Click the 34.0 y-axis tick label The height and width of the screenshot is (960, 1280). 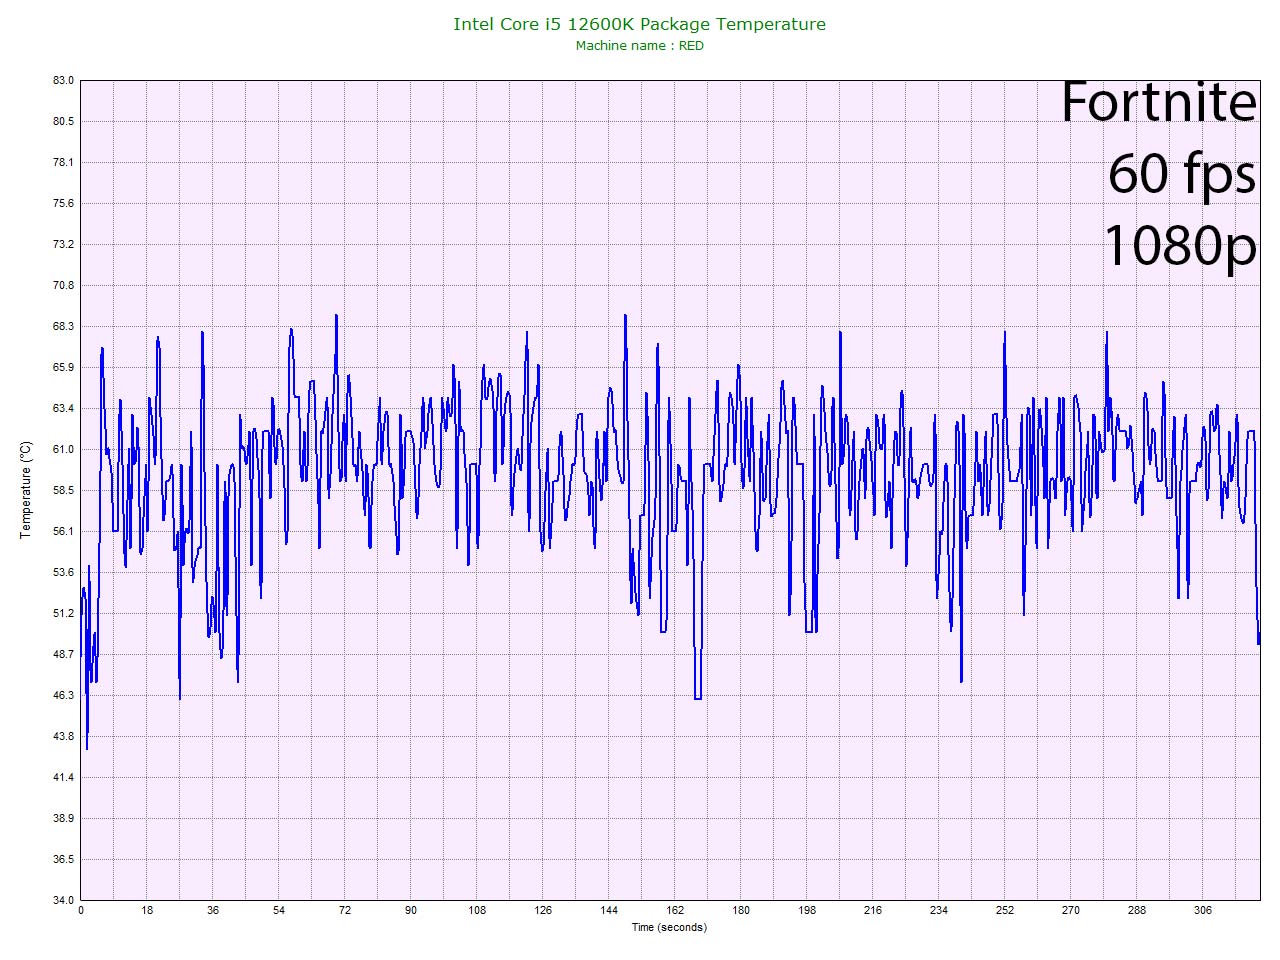pyautogui.click(x=63, y=900)
